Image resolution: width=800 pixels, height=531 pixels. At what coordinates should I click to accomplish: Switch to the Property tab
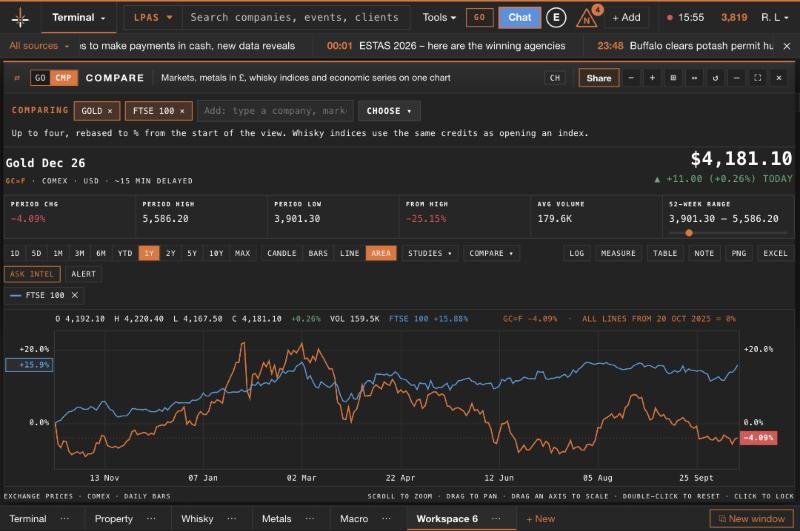114,518
